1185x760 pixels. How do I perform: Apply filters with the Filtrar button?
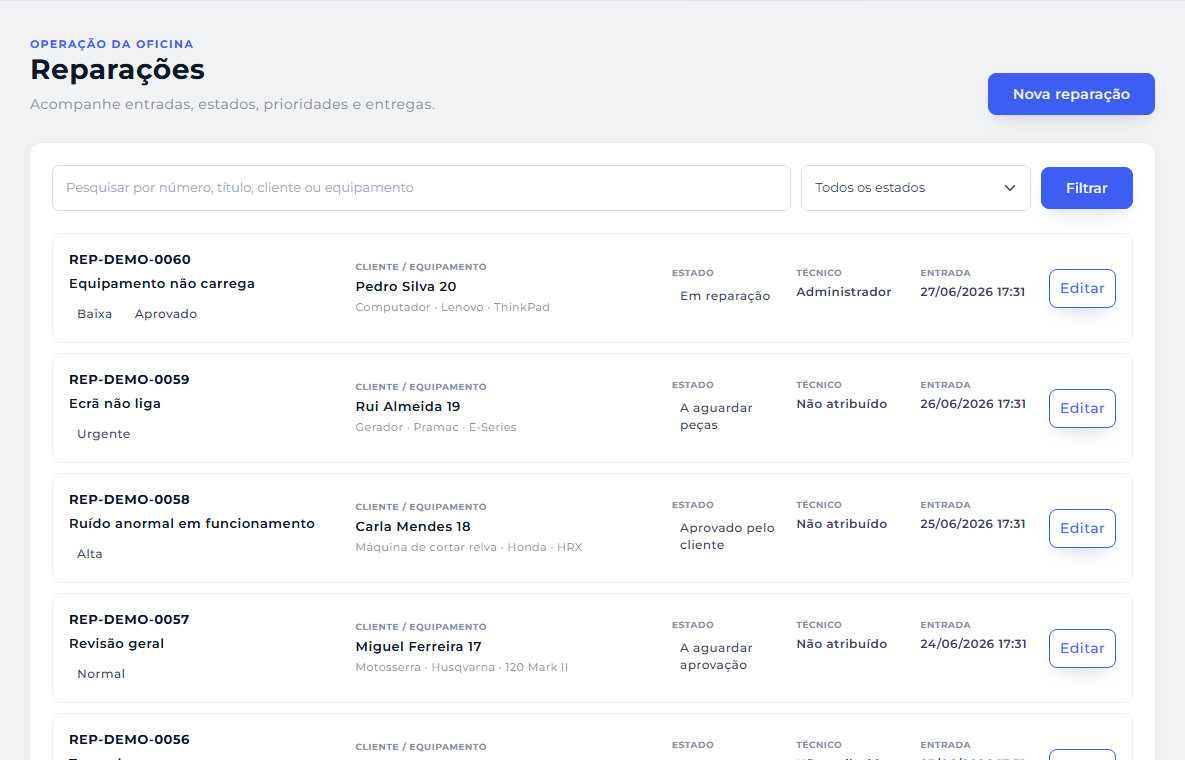[1087, 188]
